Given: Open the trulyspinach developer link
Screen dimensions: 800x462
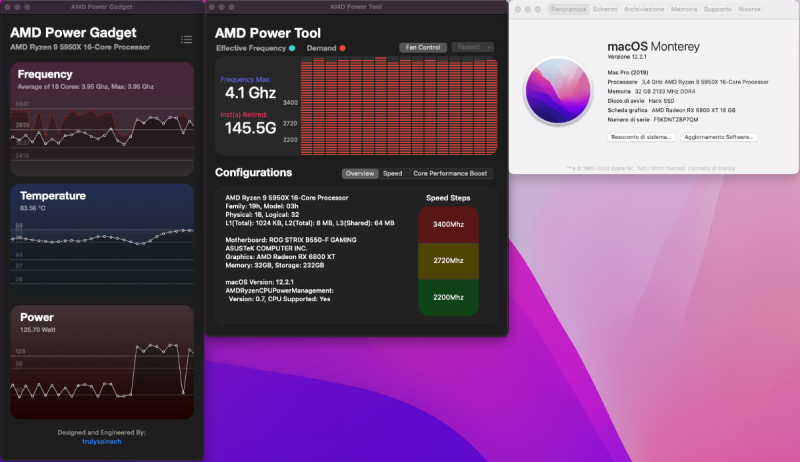Looking at the screenshot, I should pos(102,442).
